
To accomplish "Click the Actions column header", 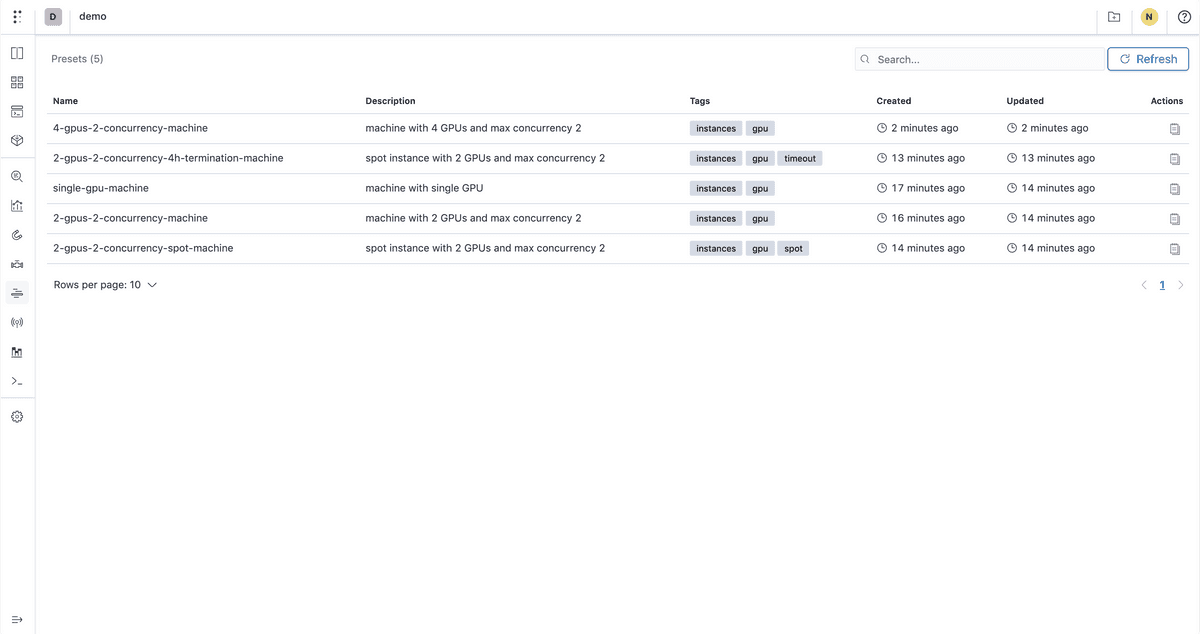I will click(x=1167, y=101).
